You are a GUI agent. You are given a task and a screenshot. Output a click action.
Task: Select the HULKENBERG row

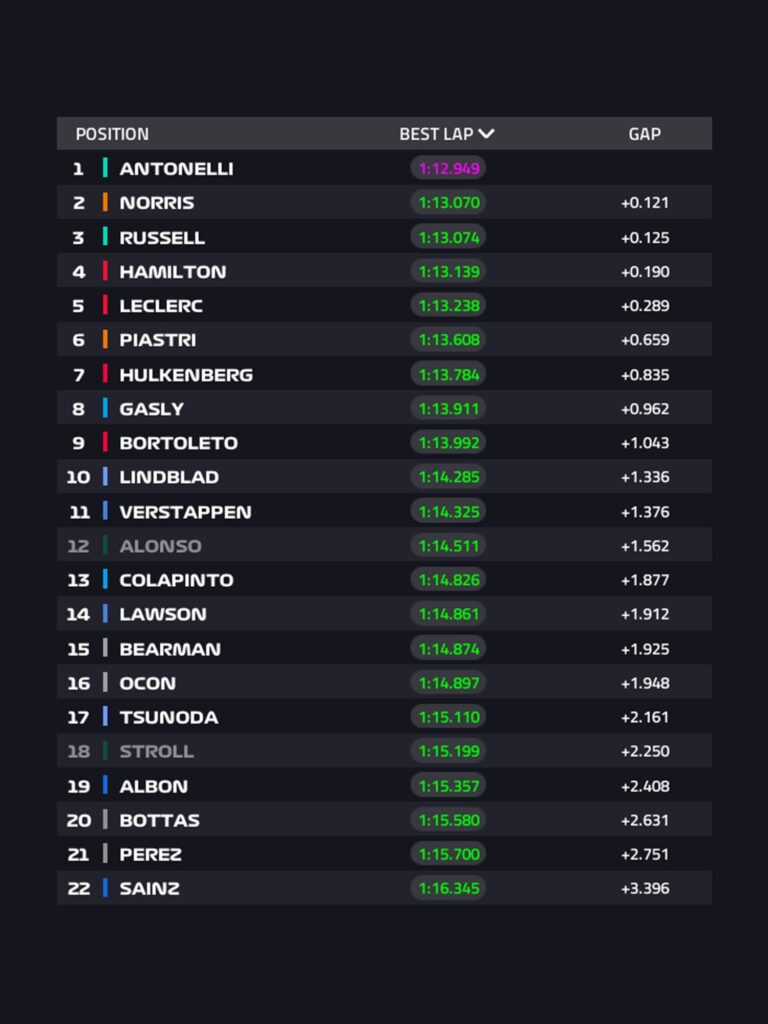click(384, 374)
